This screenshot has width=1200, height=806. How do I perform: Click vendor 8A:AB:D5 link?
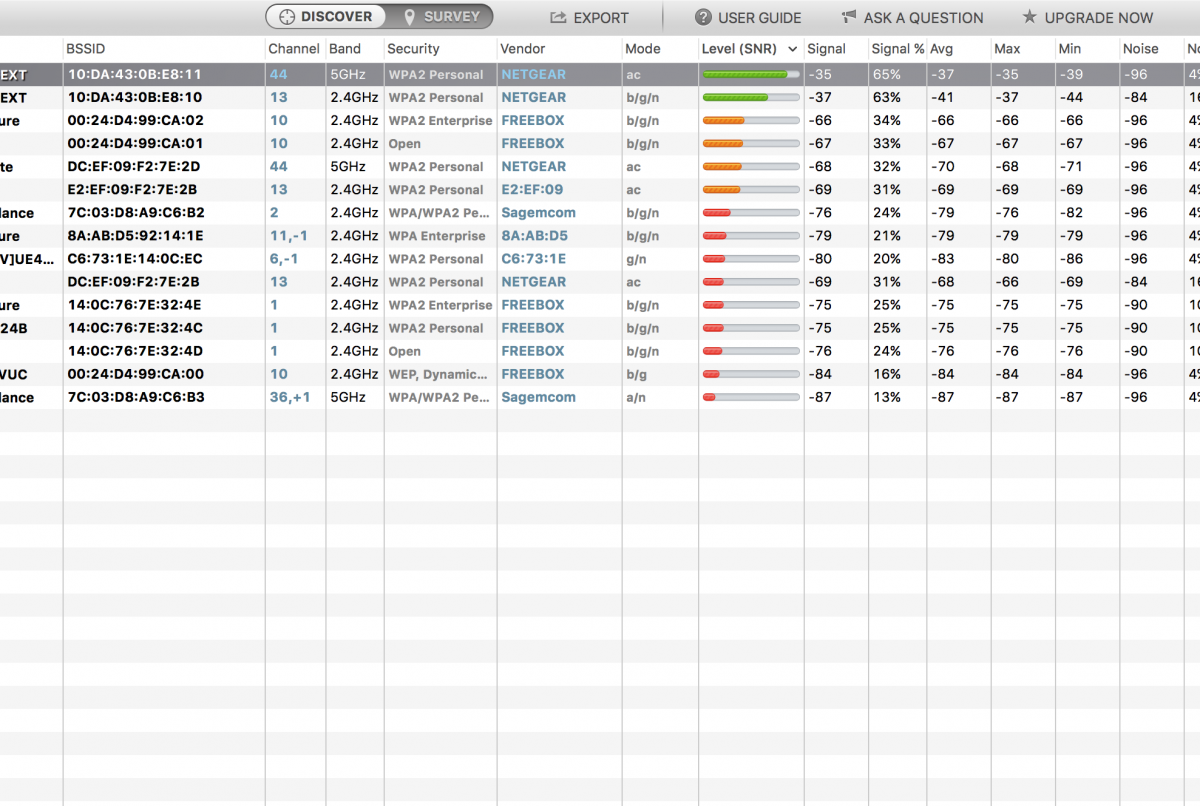[x=534, y=235]
